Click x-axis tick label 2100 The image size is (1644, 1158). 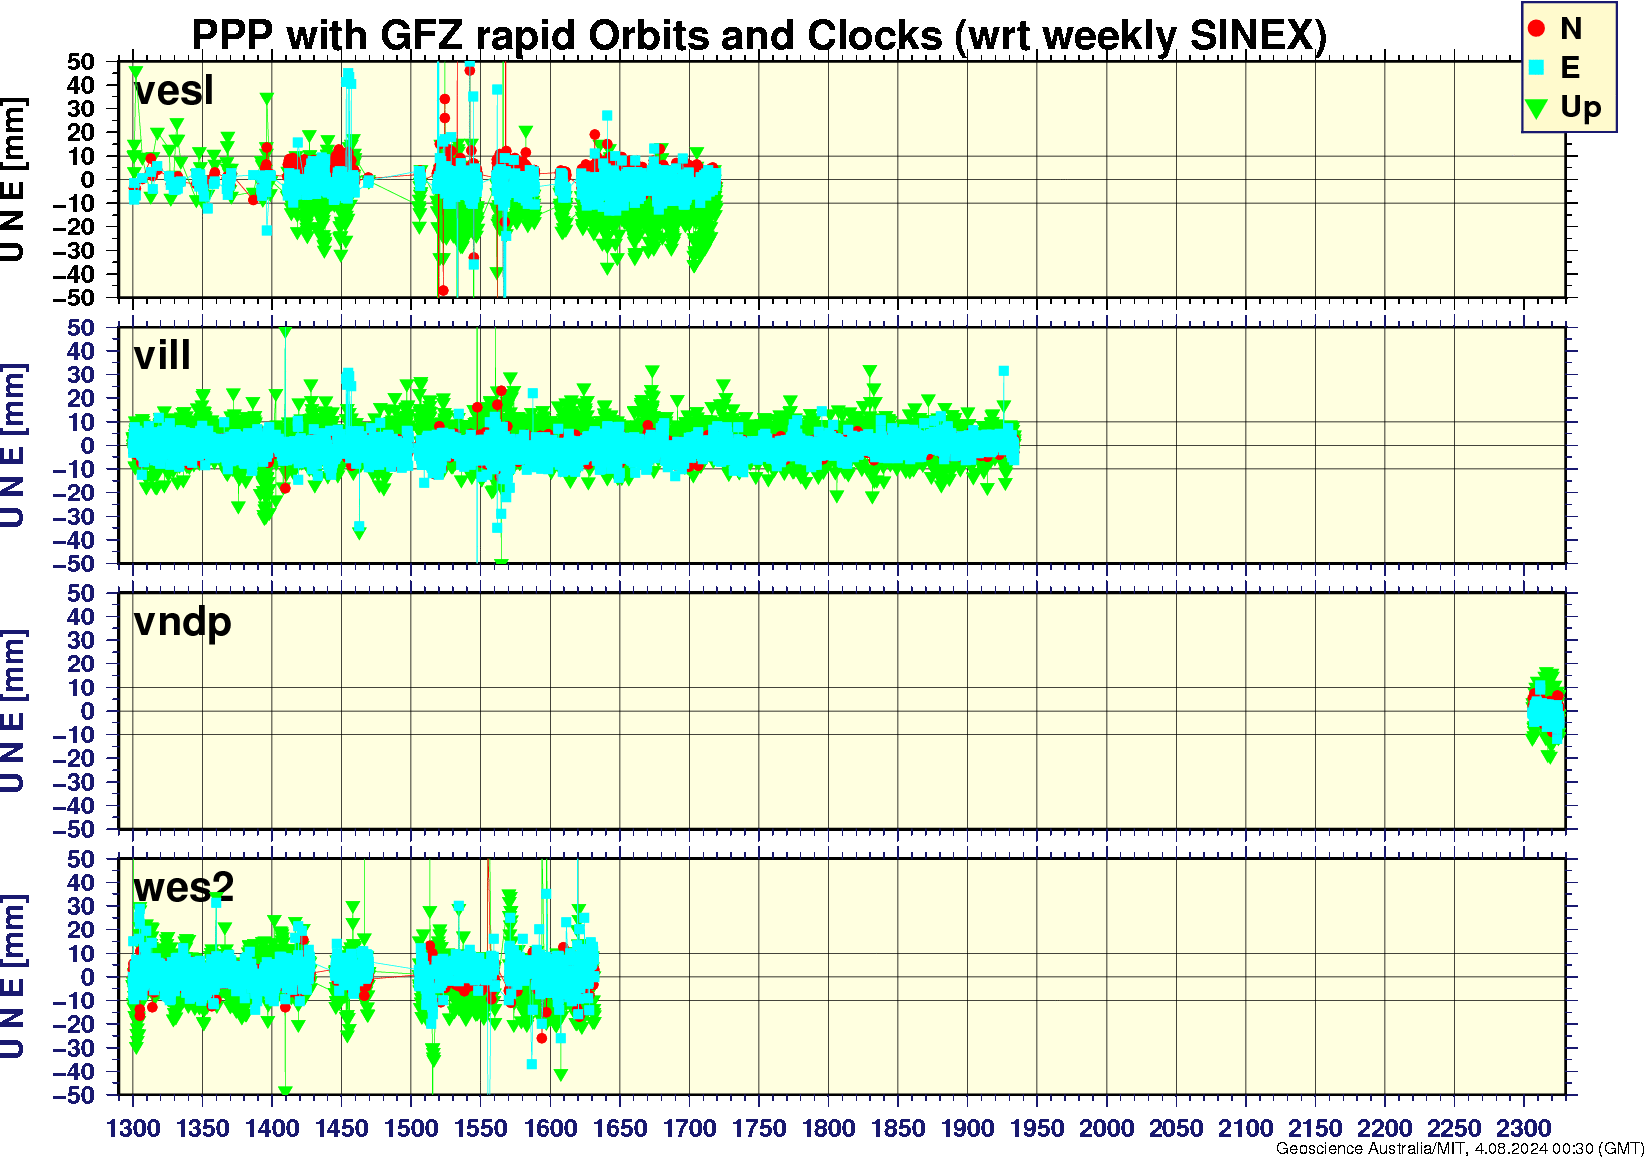click(1245, 1128)
